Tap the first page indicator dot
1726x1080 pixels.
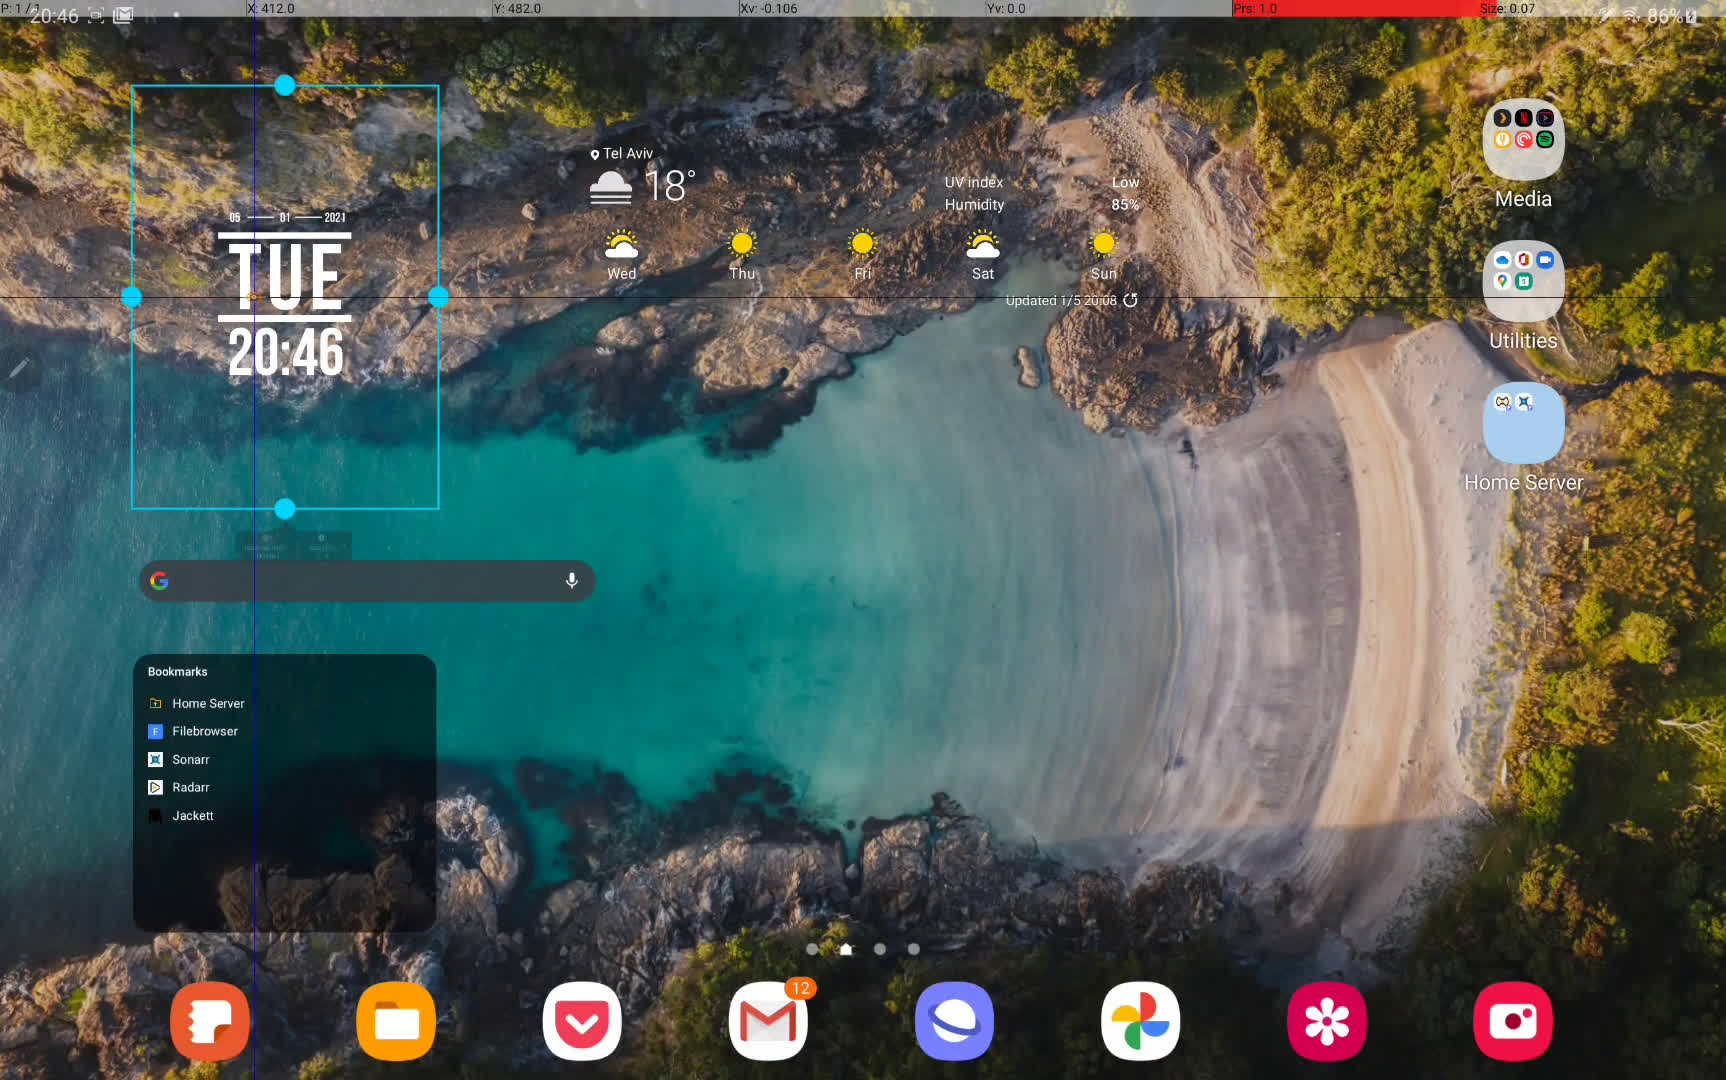(x=812, y=949)
